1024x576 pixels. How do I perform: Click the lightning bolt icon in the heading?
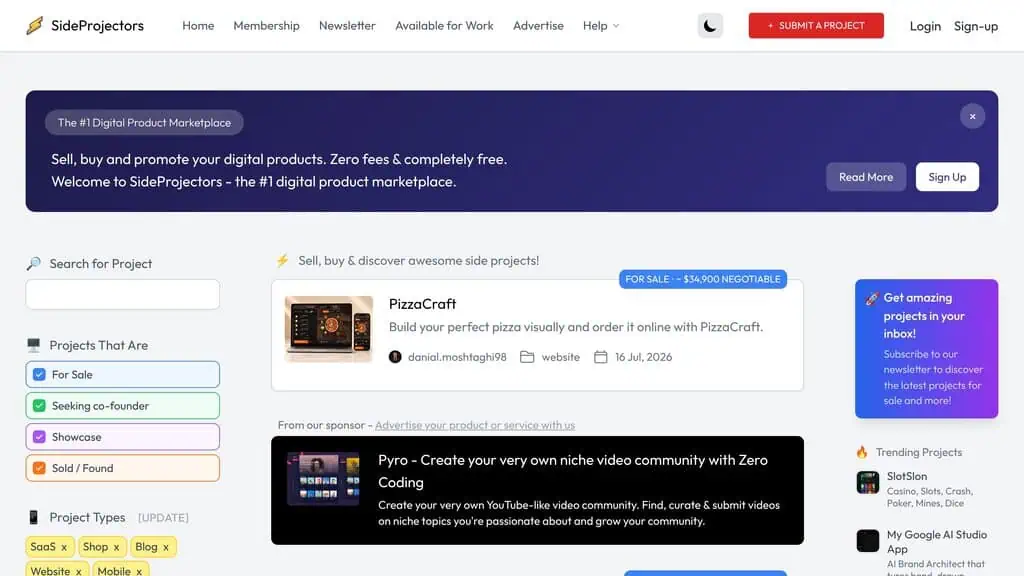pos(282,261)
